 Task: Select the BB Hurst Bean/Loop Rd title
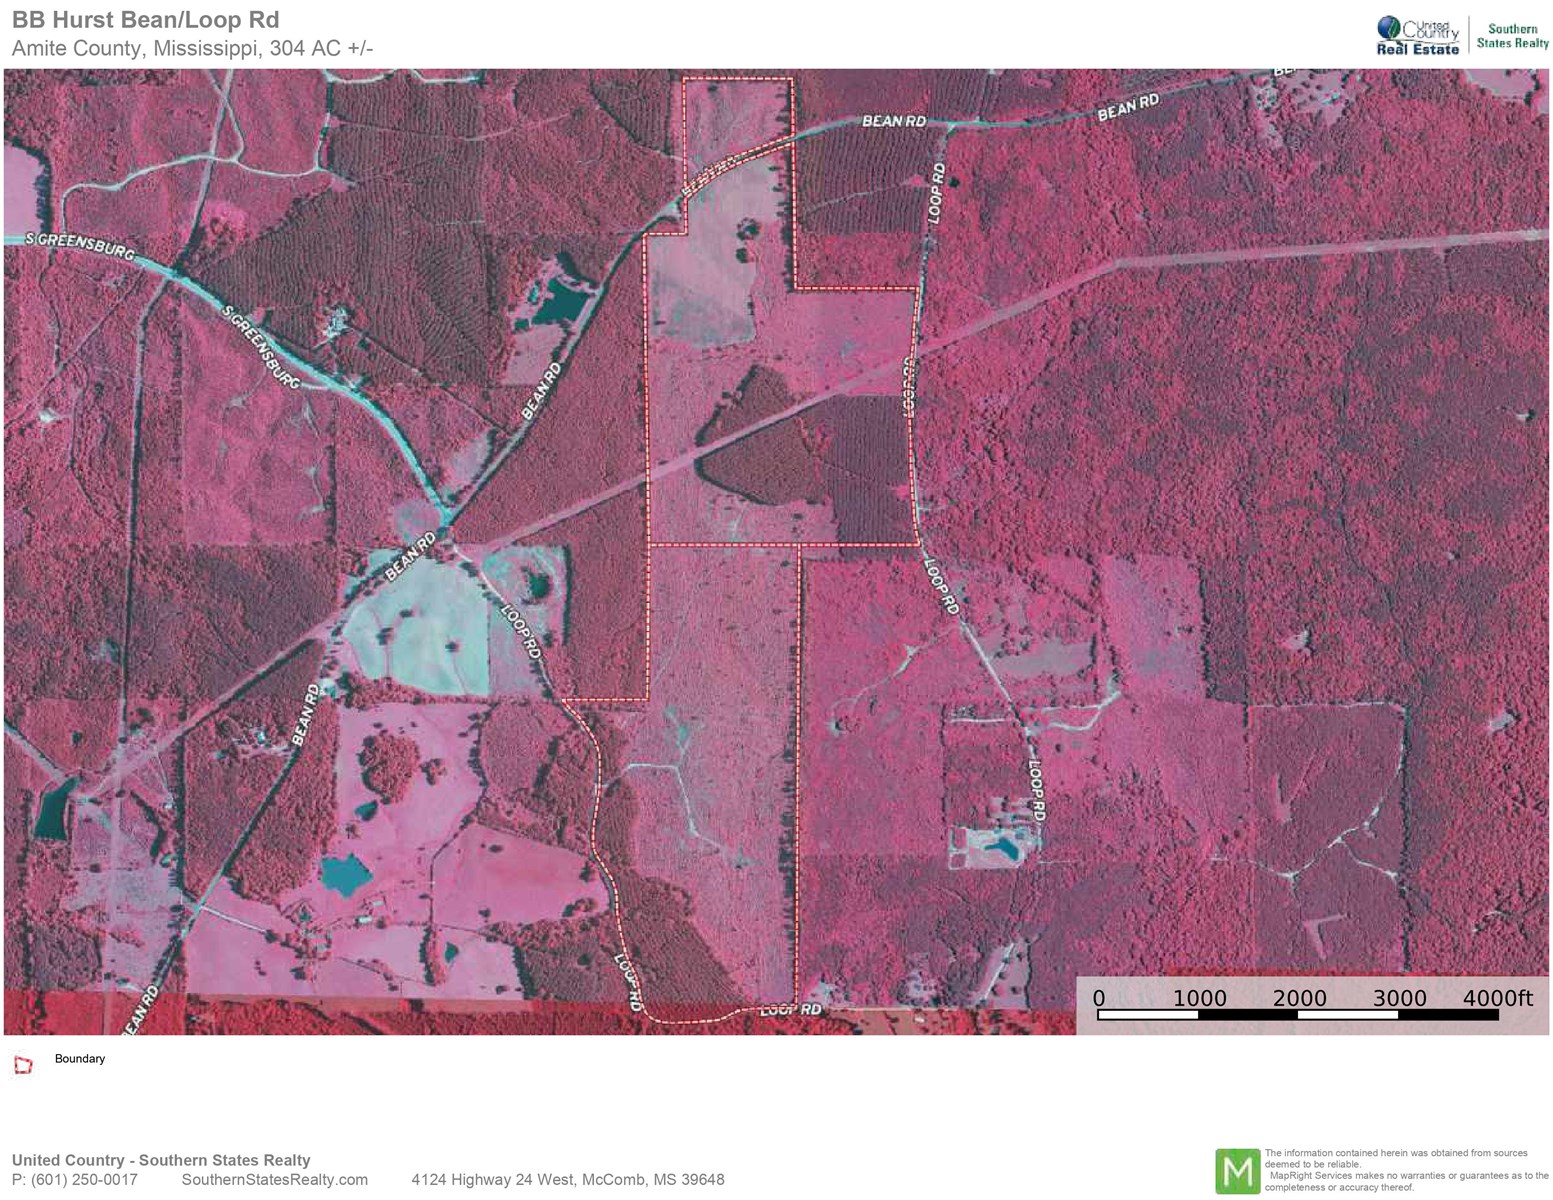[145, 20]
